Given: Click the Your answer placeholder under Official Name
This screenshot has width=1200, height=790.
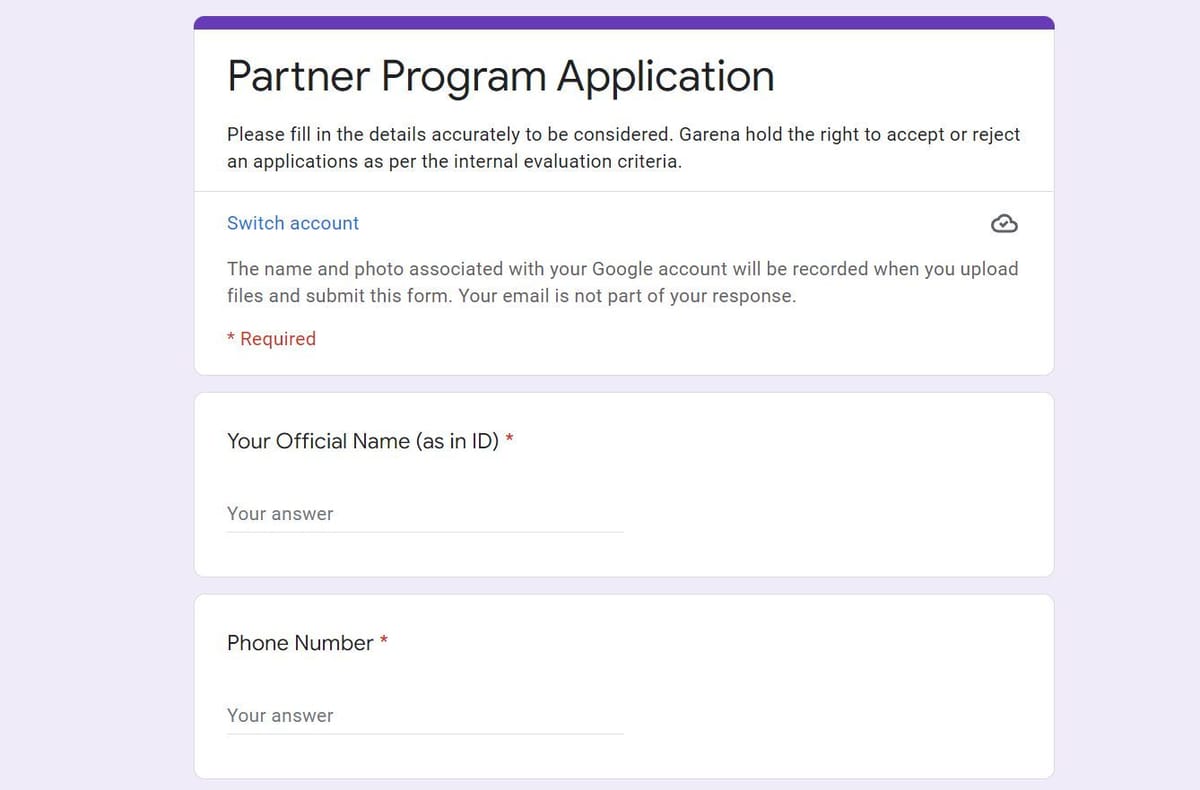Looking at the screenshot, I should point(280,513).
